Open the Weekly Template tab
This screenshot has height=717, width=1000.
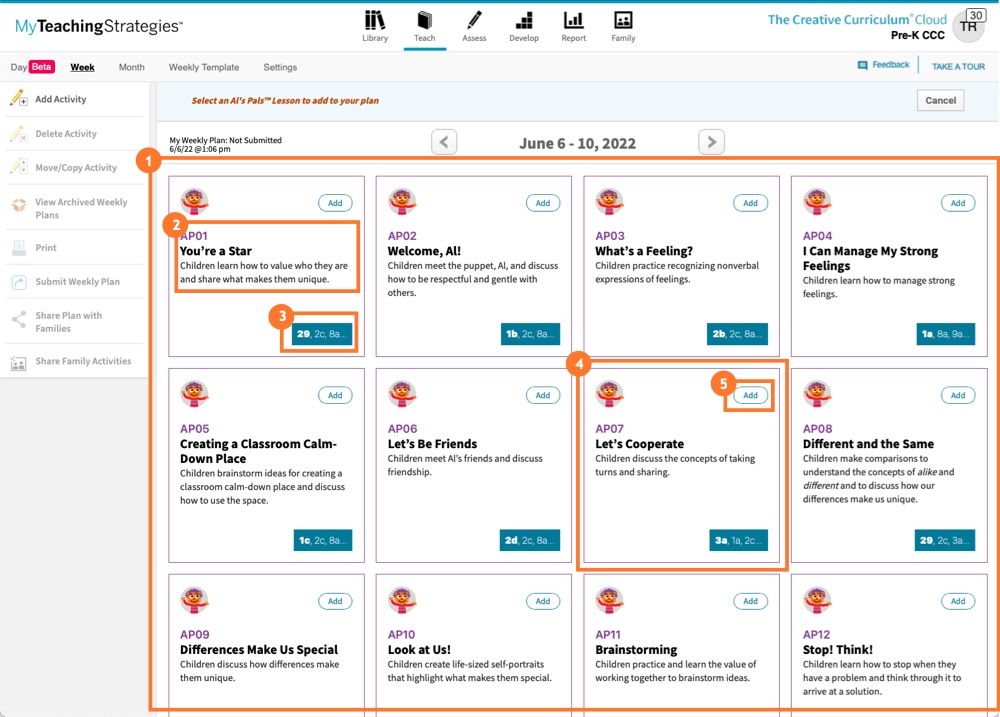coord(204,67)
